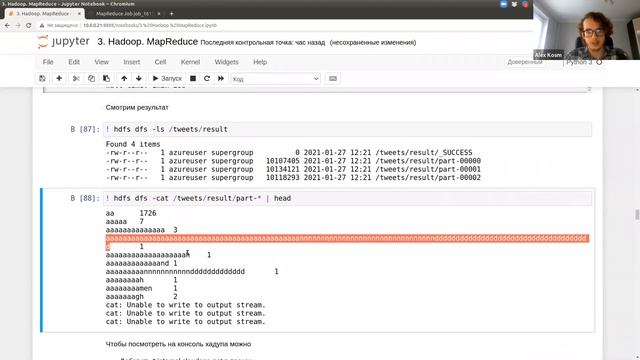Click the _SUCCESS file output line
The image size is (640, 360).
tap(289, 152)
